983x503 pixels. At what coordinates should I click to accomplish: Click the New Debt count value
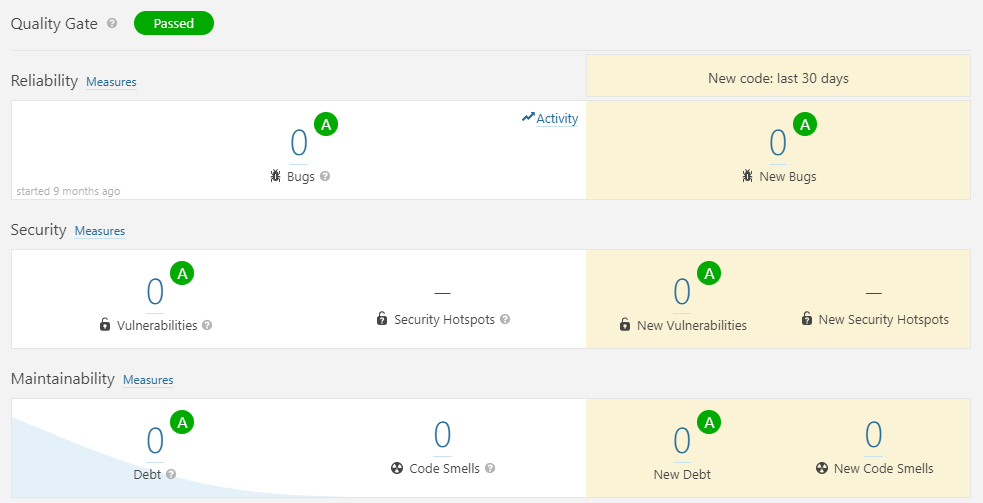click(x=682, y=440)
